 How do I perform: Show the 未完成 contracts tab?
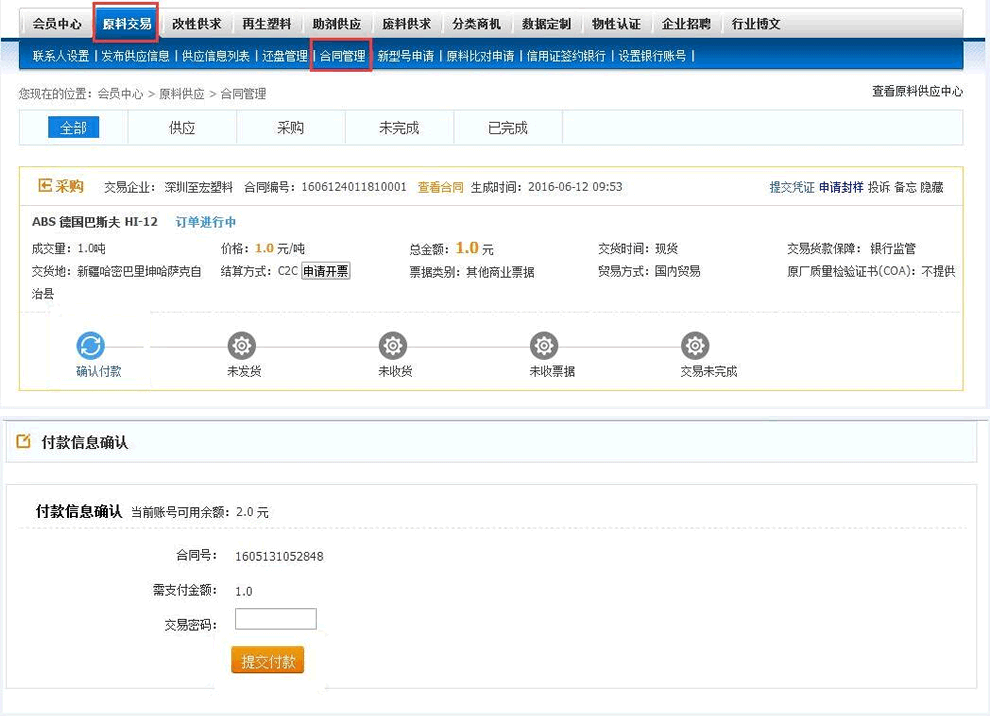pyautogui.click(x=399, y=128)
